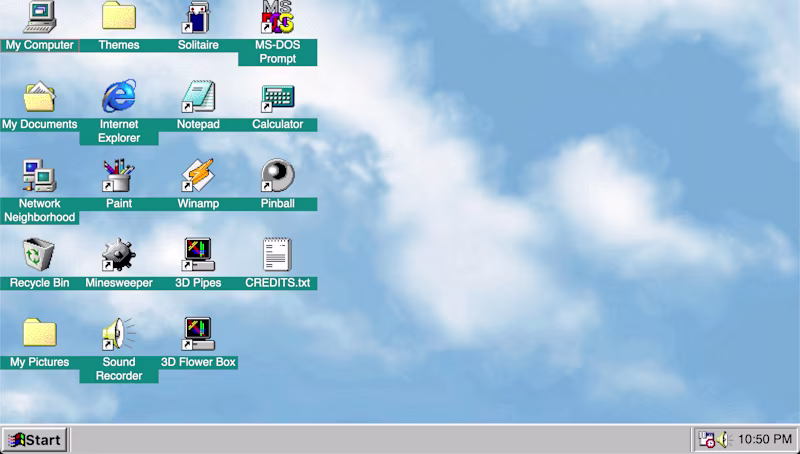The image size is (800, 454).
Task: Click the "Internet Explorer" text label
Action: coord(119,131)
